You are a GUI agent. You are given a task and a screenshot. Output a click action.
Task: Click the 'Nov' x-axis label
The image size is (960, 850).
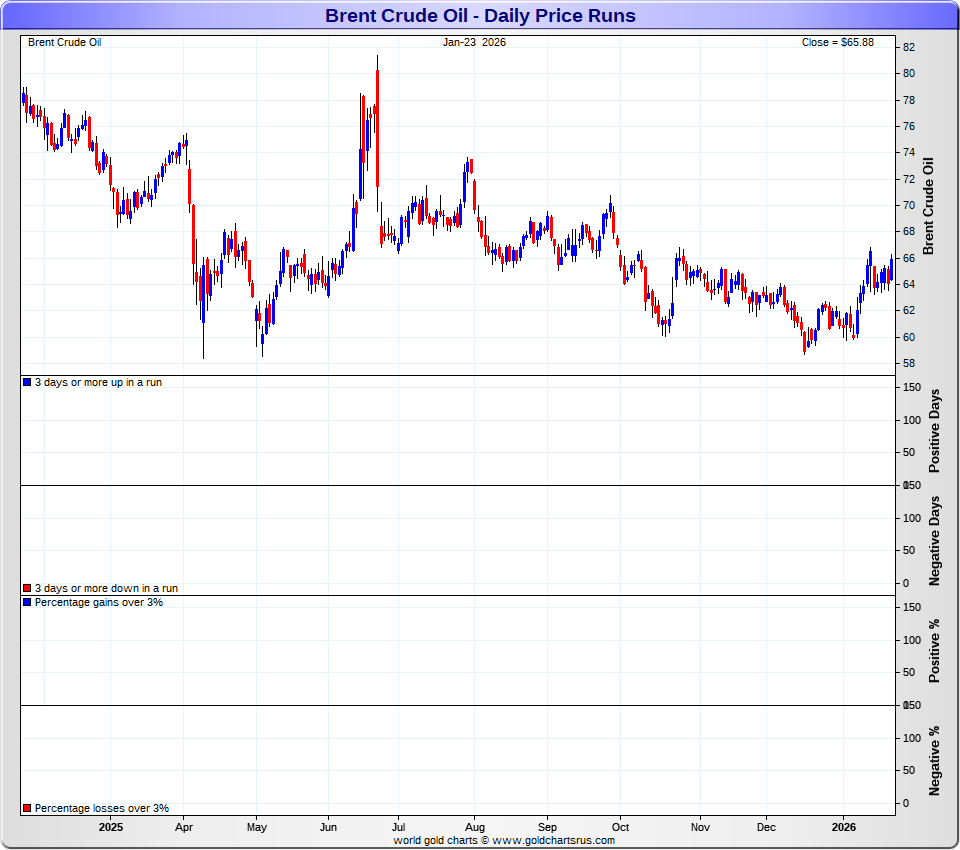click(700, 827)
